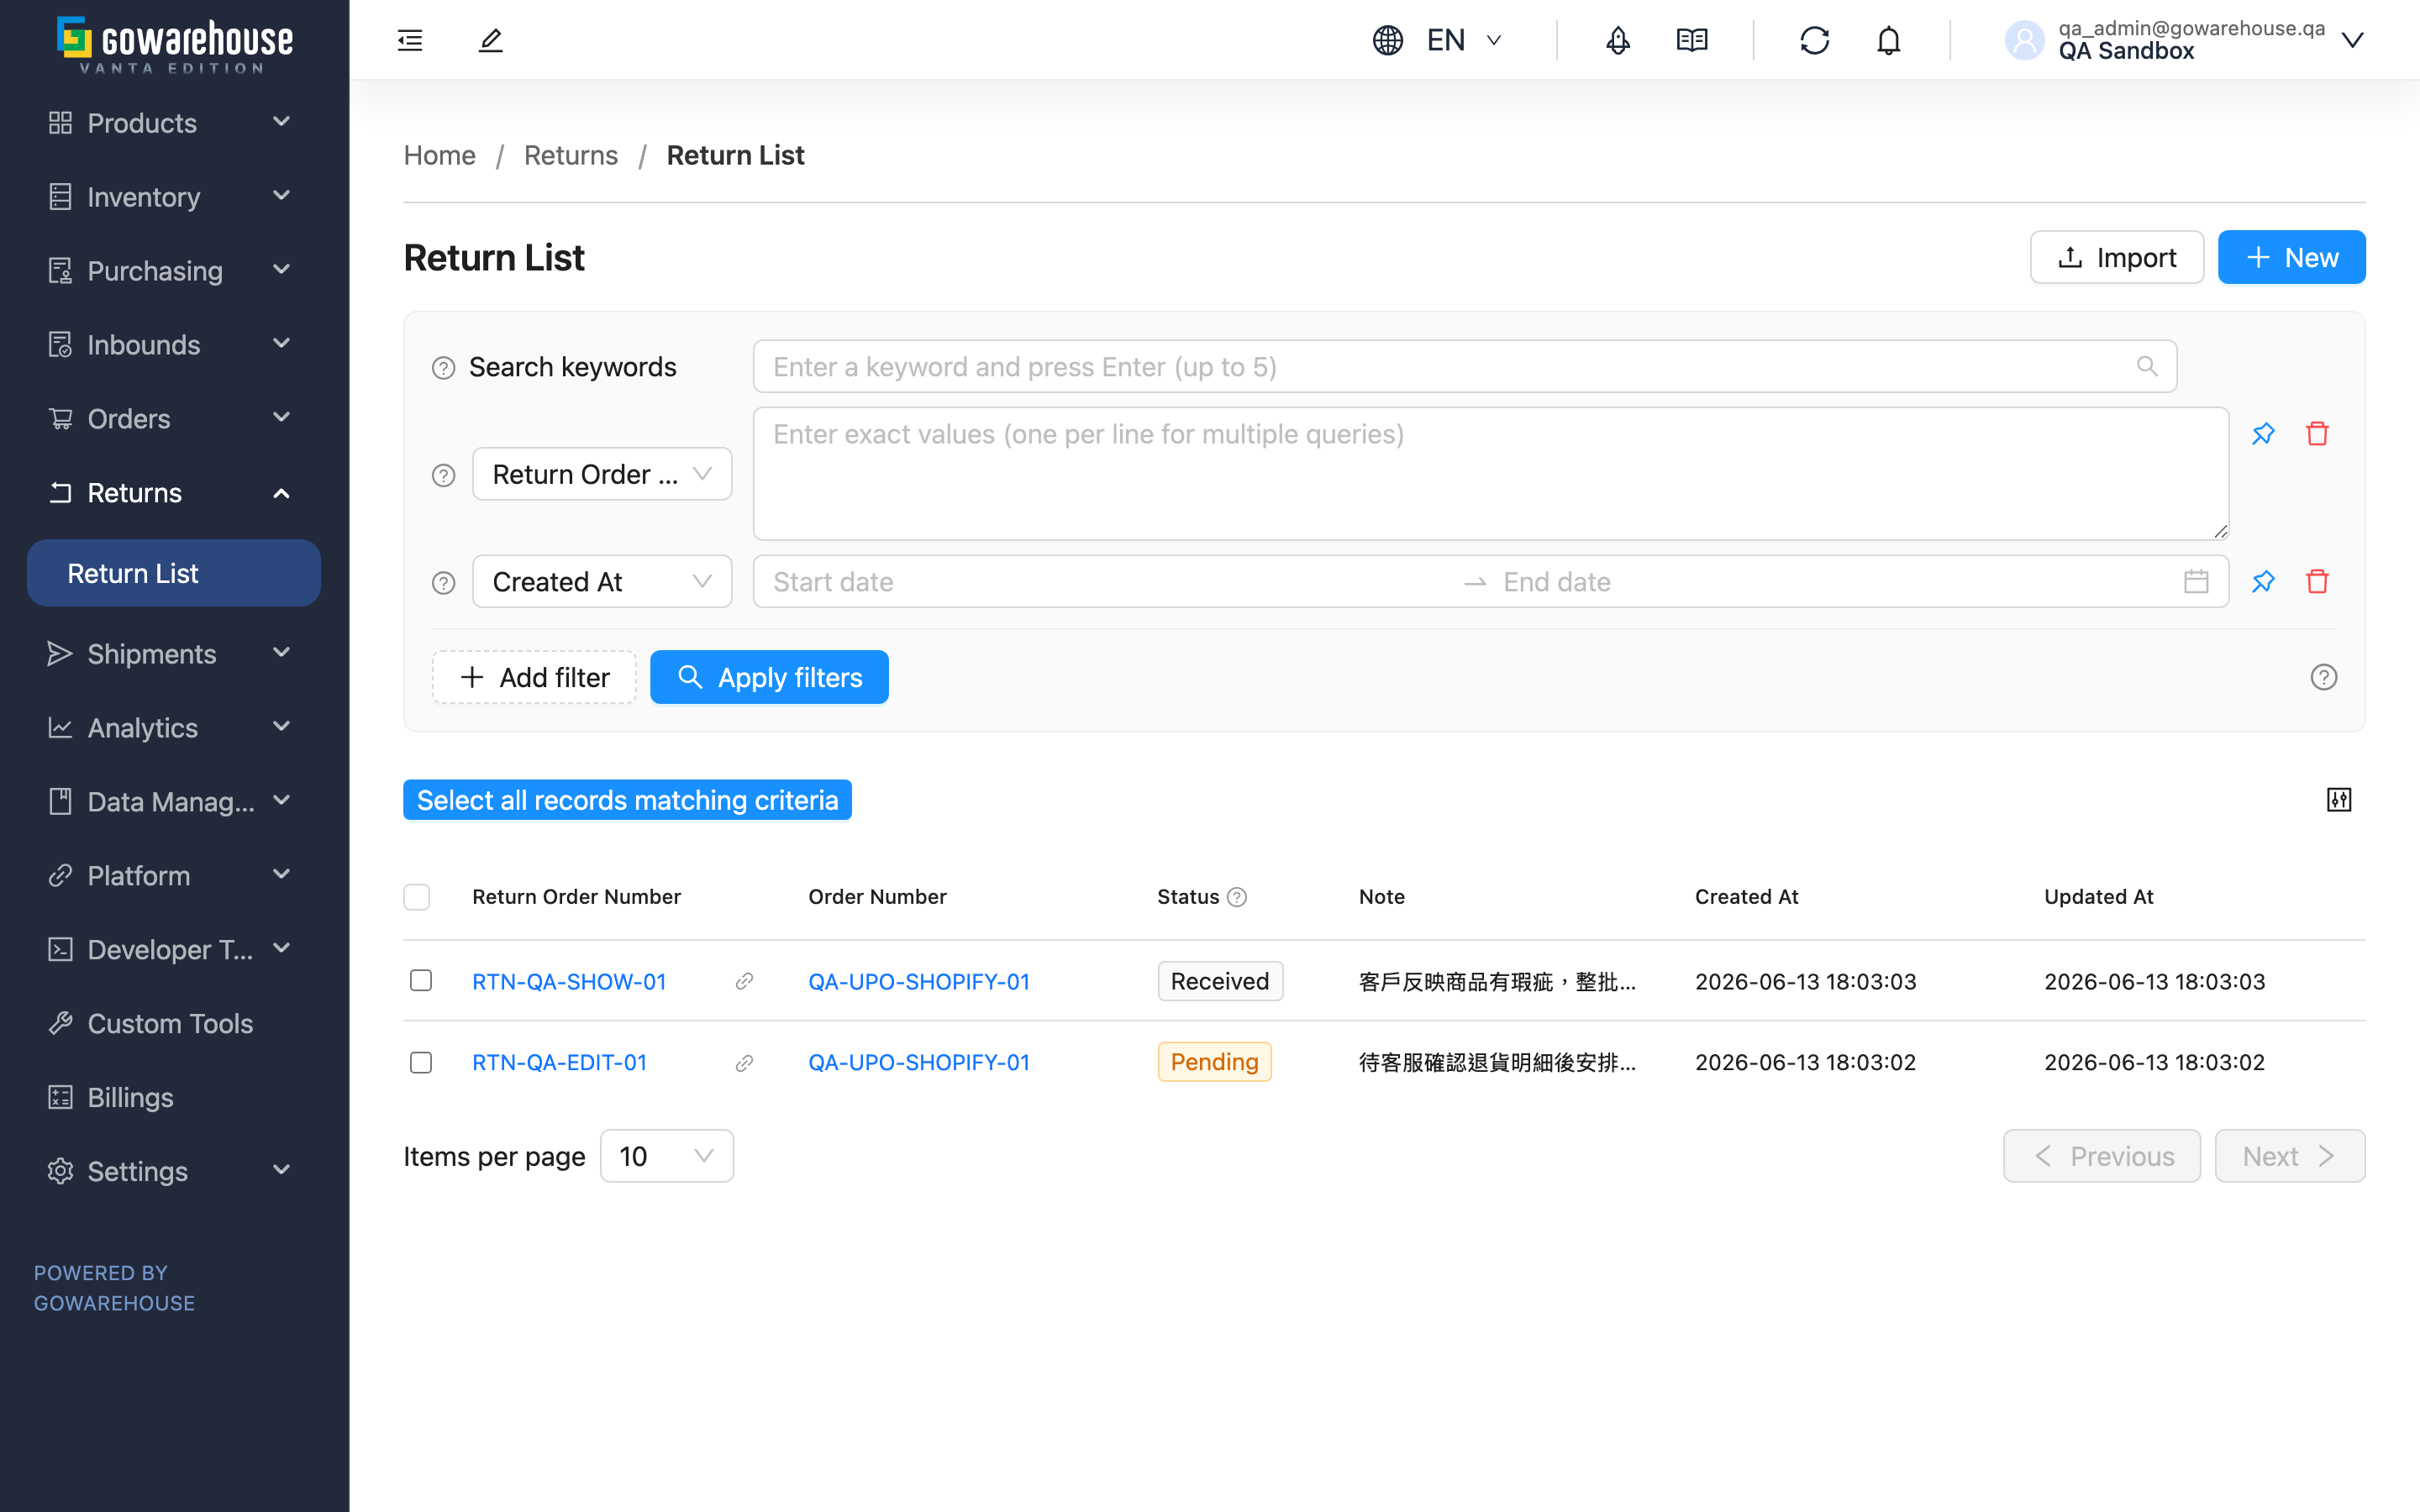Click the Add filter button
Screen dimensions: 2420x1512
(534, 677)
